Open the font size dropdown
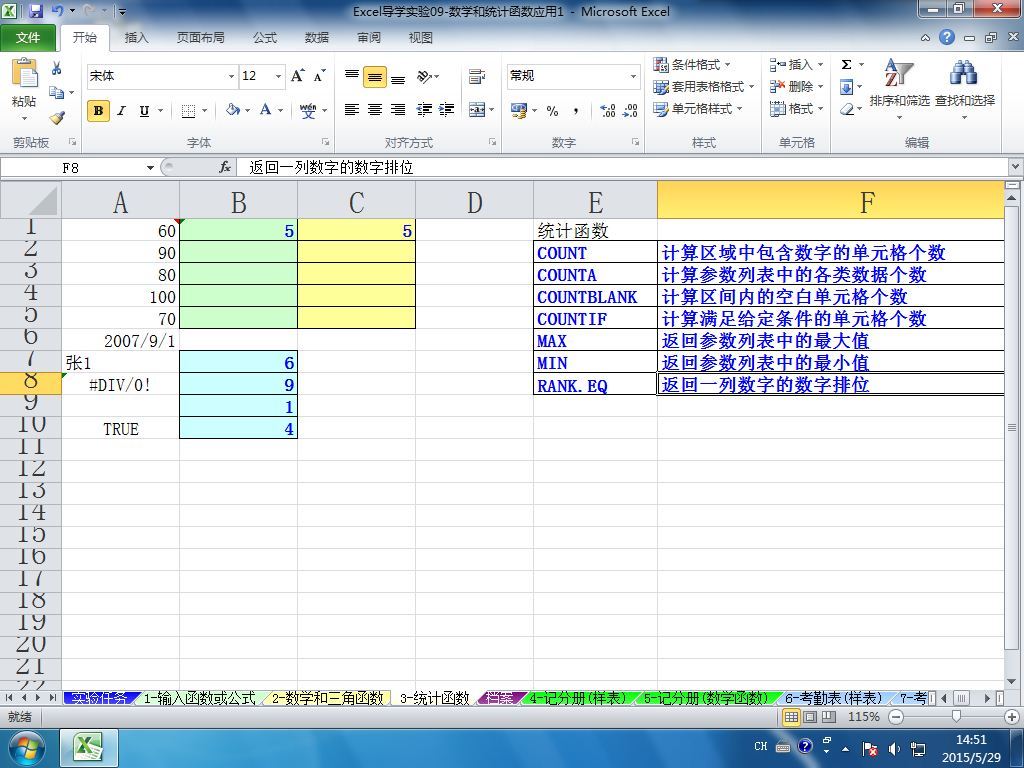 278,76
